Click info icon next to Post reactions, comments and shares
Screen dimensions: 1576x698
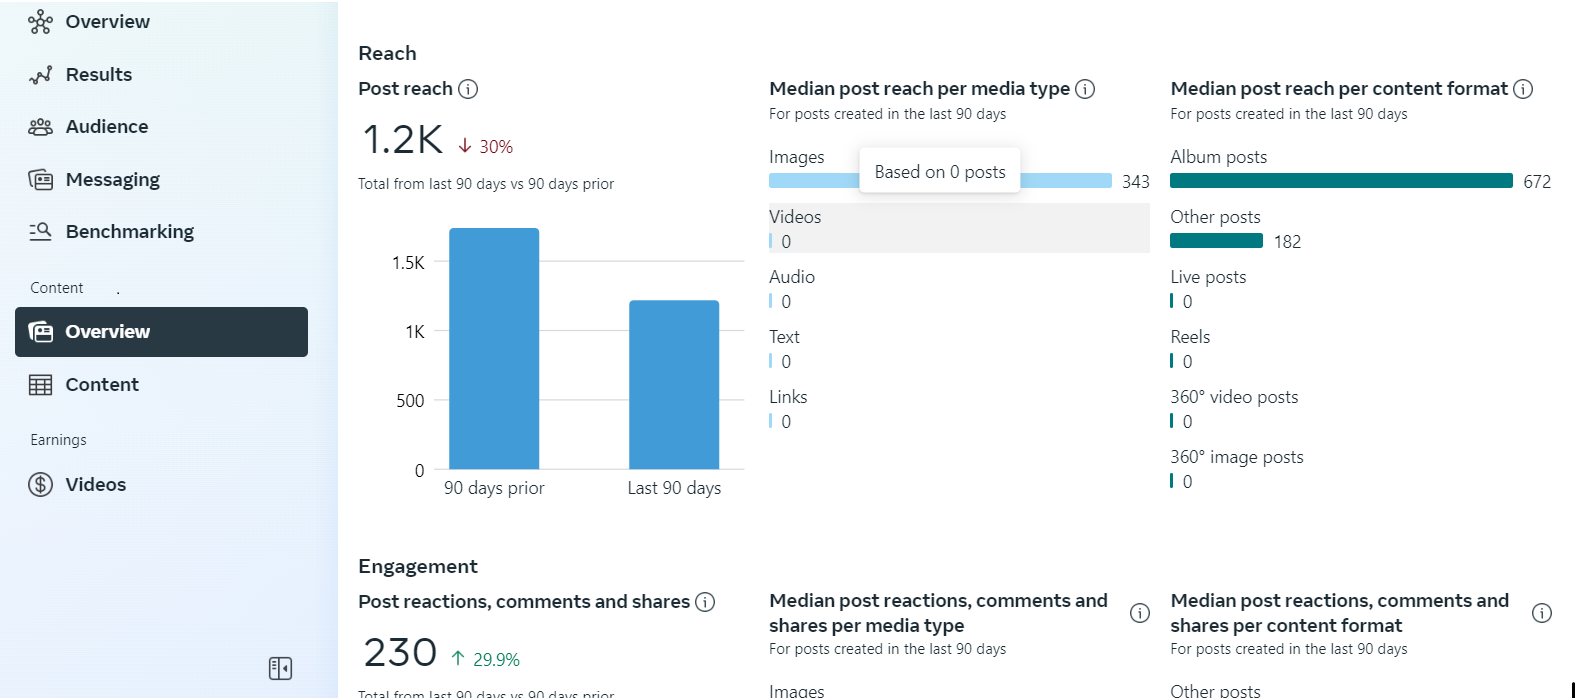coord(705,602)
